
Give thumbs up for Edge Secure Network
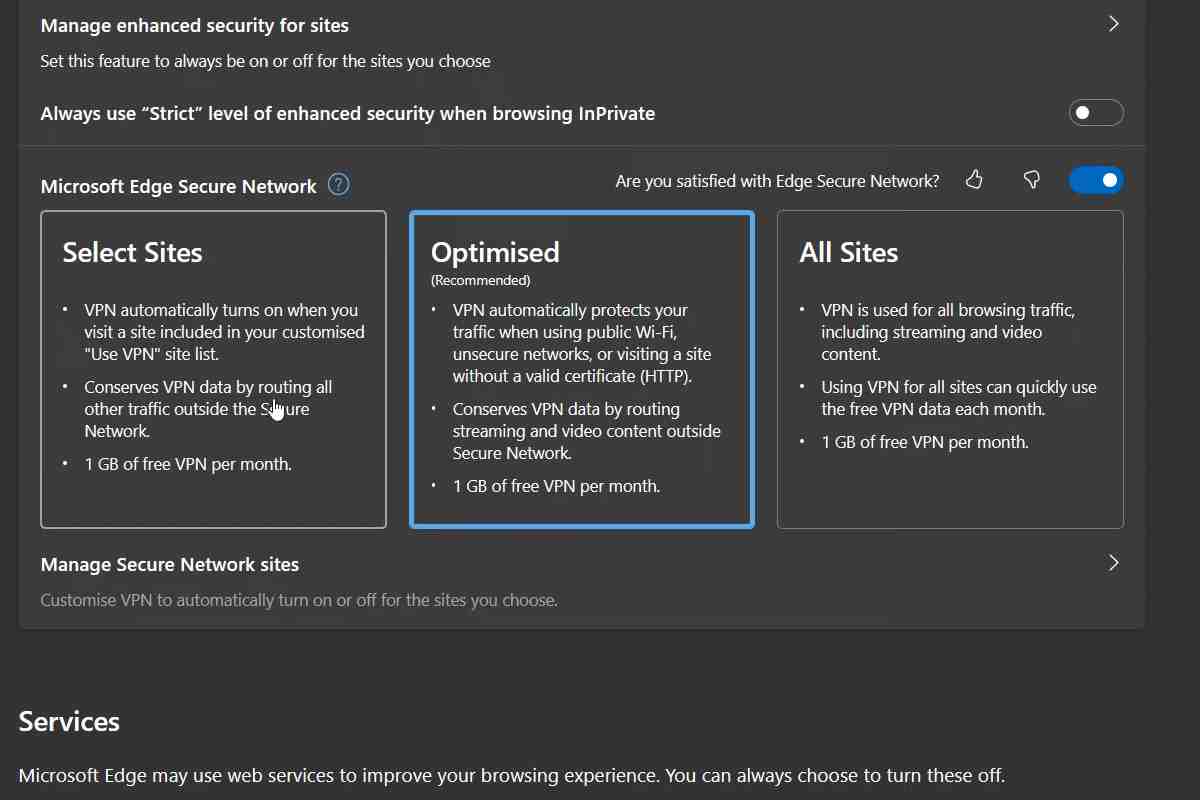(975, 180)
